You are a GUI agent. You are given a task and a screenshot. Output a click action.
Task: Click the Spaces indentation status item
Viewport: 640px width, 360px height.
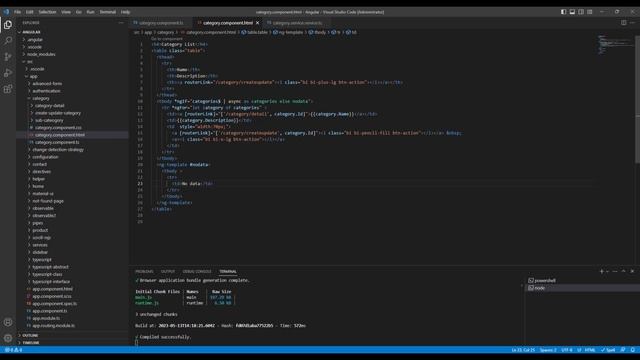point(548,350)
